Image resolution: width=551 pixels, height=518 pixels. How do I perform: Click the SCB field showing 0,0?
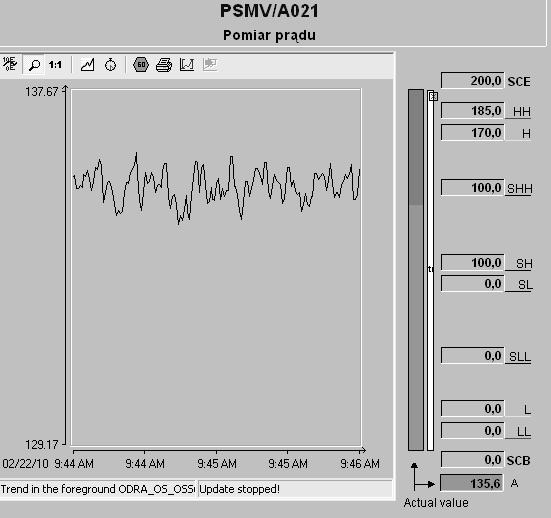(x=472, y=460)
